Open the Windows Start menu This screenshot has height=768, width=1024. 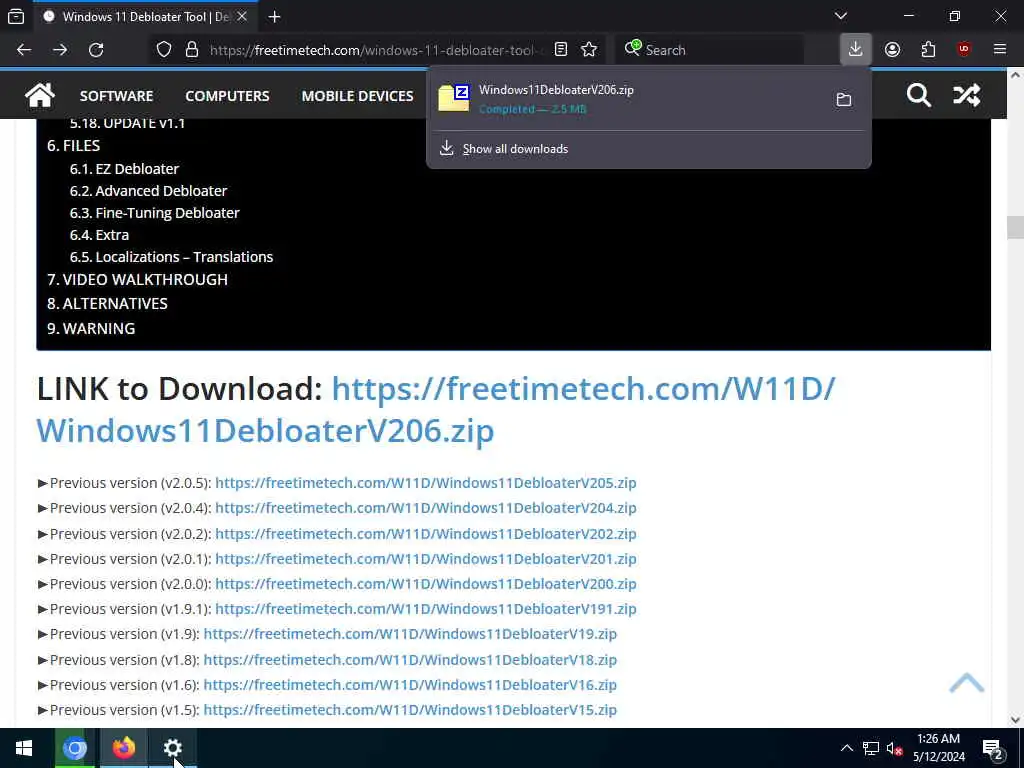24,748
